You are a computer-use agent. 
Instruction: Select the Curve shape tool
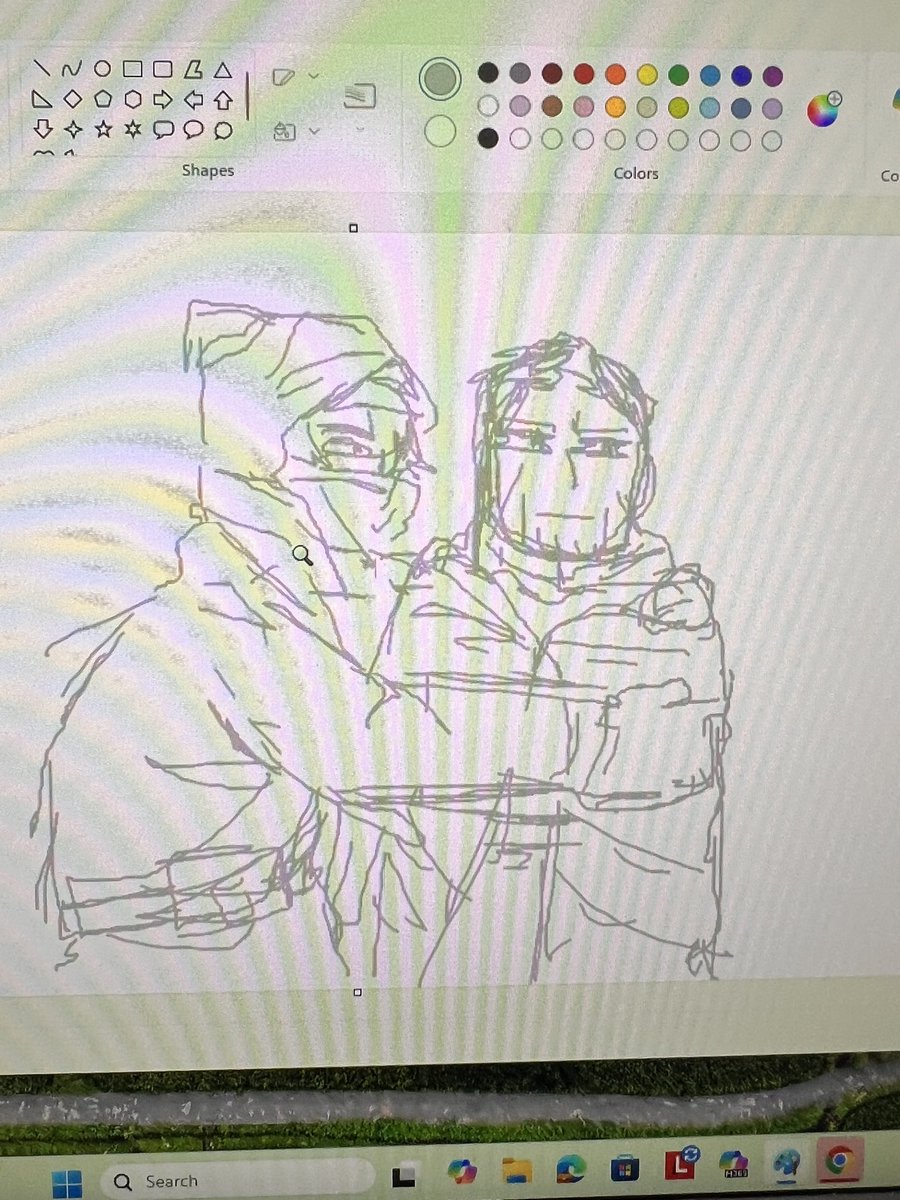[71, 69]
